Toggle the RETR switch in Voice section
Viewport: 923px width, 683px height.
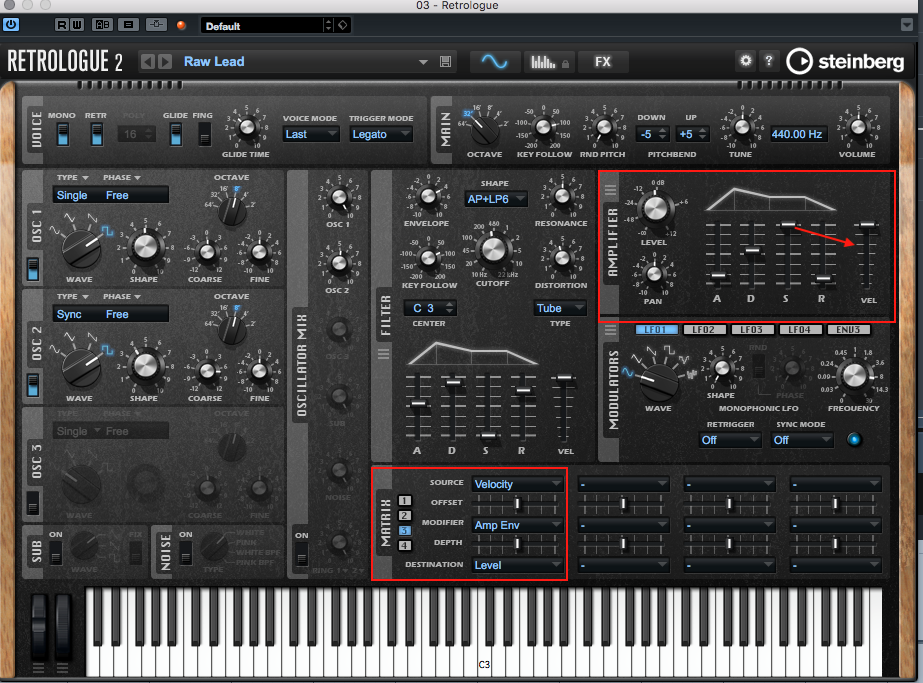click(x=95, y=134)
